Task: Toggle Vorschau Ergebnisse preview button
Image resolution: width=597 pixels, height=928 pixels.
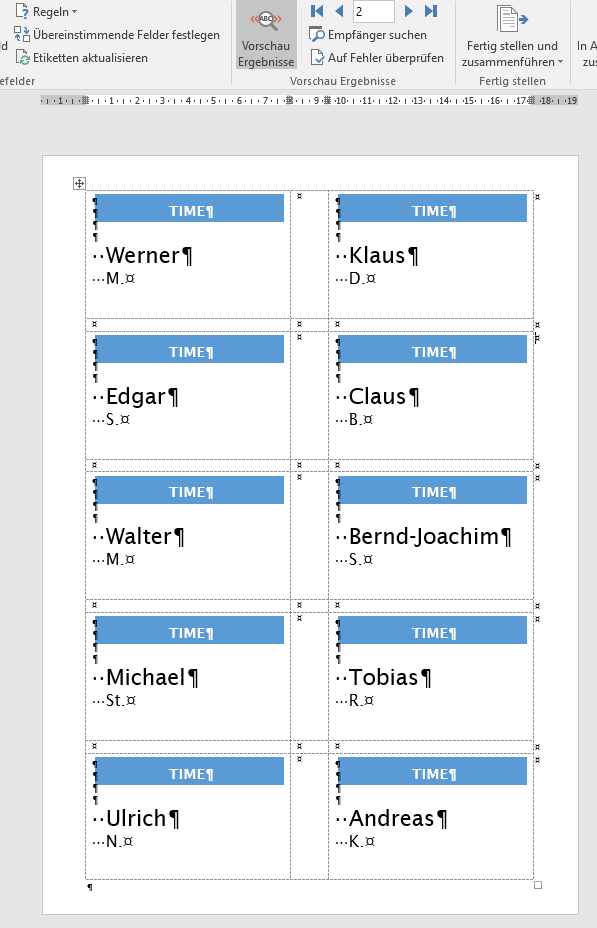Action: [266, 36]
